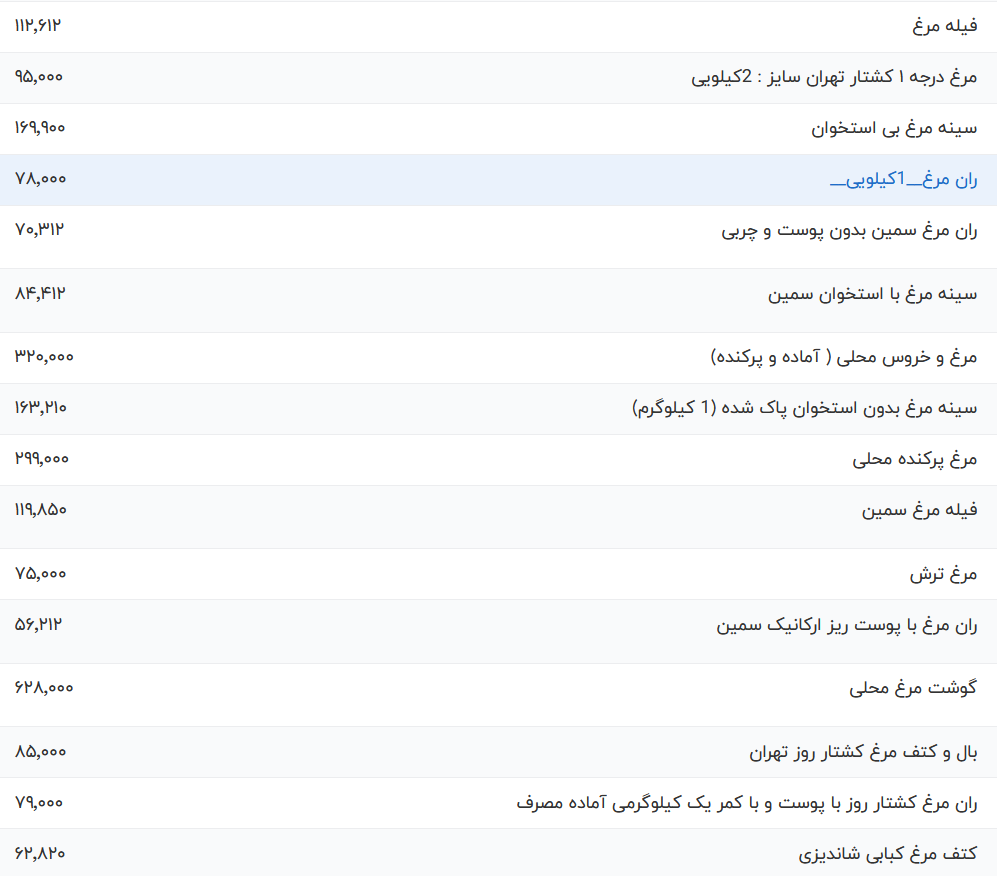Viewport: 997px width, 876px height.
Task: Open the گوشت مرغ محلی product
Action: click(913, 688)
